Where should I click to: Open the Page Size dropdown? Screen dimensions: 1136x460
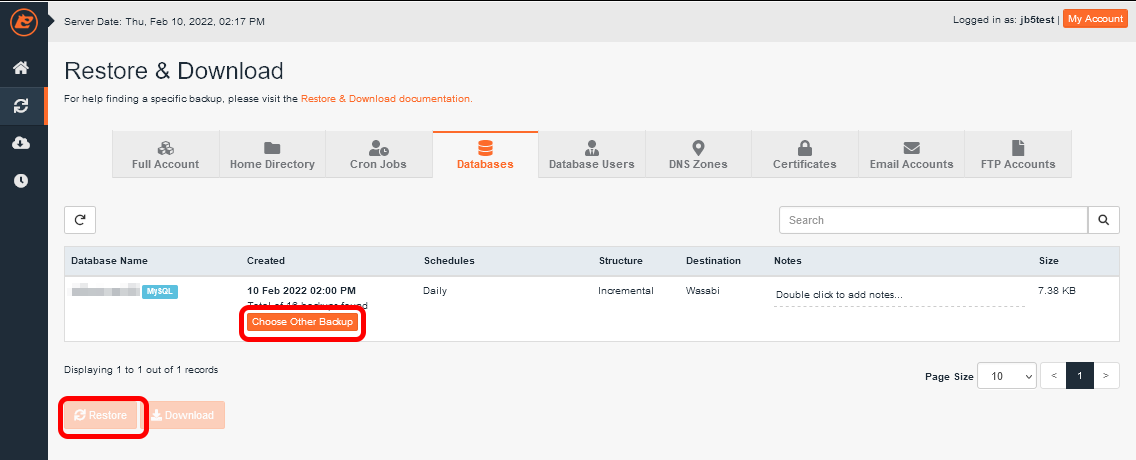click(x=1006, y=376)
